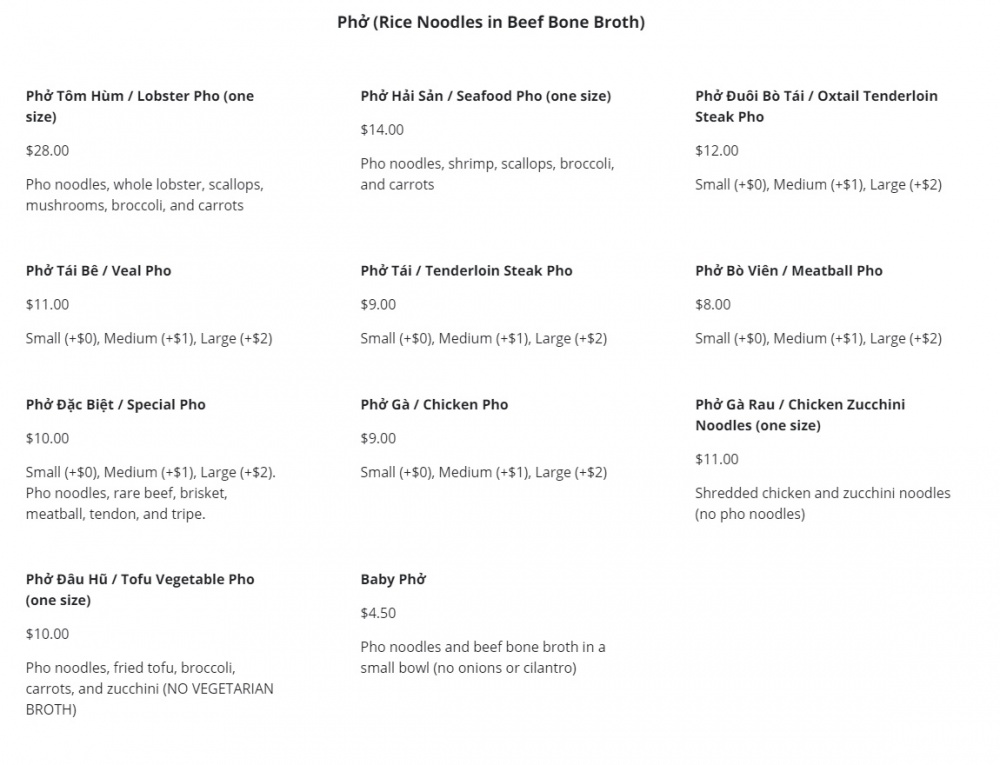Click the Phở section heading
Image resolution: width=1000 pixels, height=765 pixels.
pyautogui.click(x=491, y=22)
